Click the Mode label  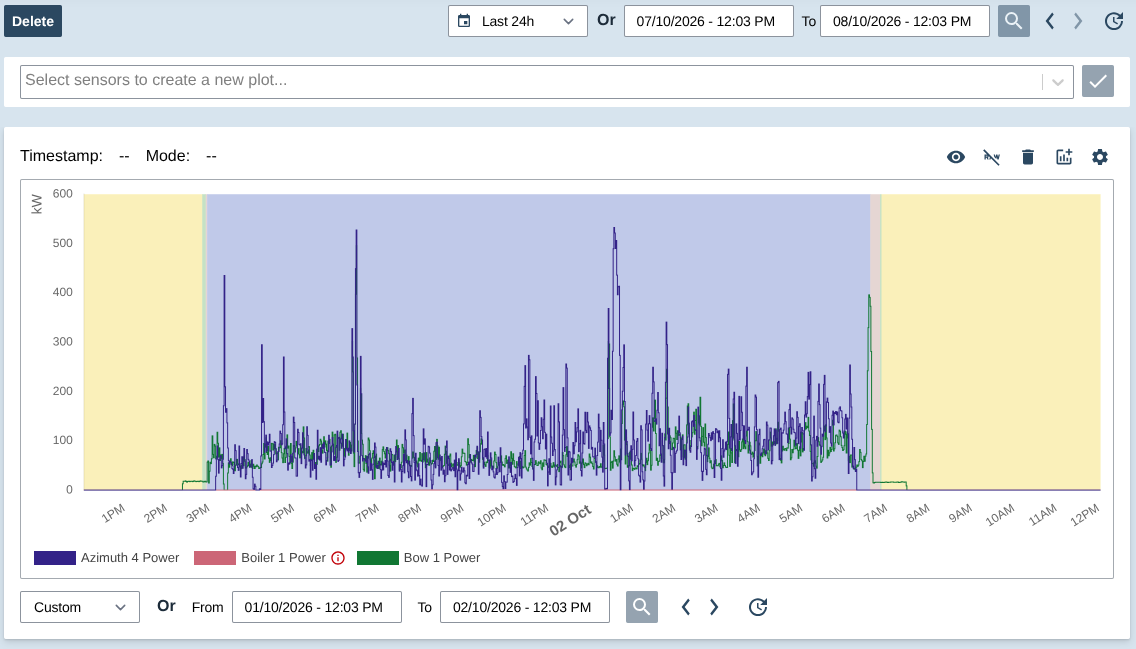pos(167,156)
